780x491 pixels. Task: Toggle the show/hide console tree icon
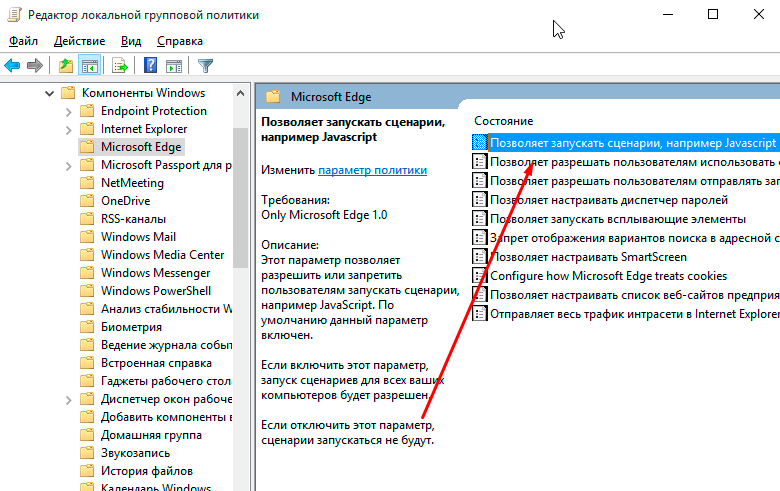(x=90, y=66)
